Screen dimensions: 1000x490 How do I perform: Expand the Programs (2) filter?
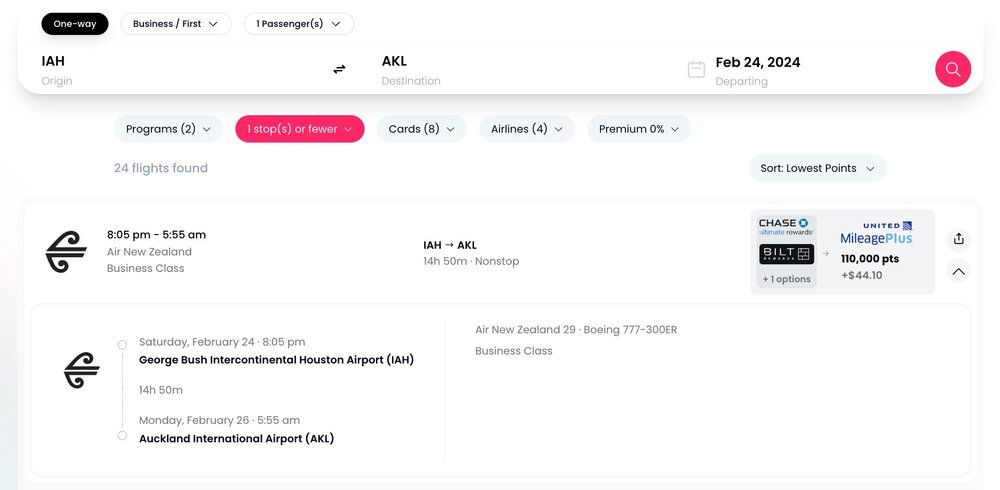pos(168,129)
